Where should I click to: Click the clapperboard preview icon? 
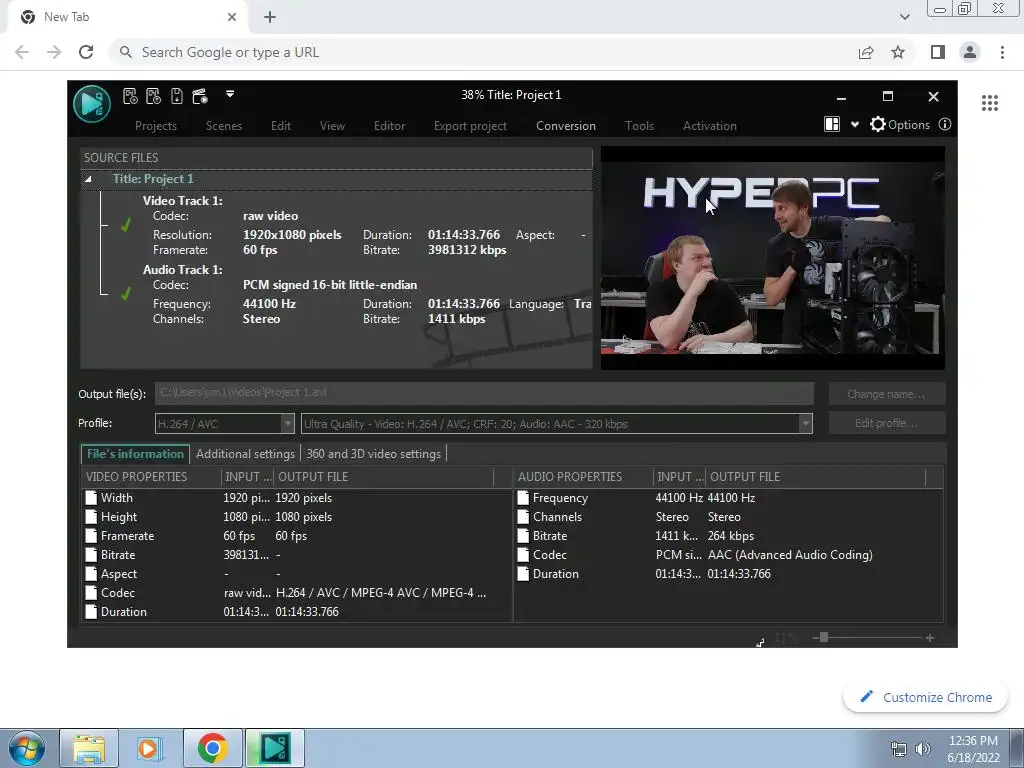coord(200,96)
